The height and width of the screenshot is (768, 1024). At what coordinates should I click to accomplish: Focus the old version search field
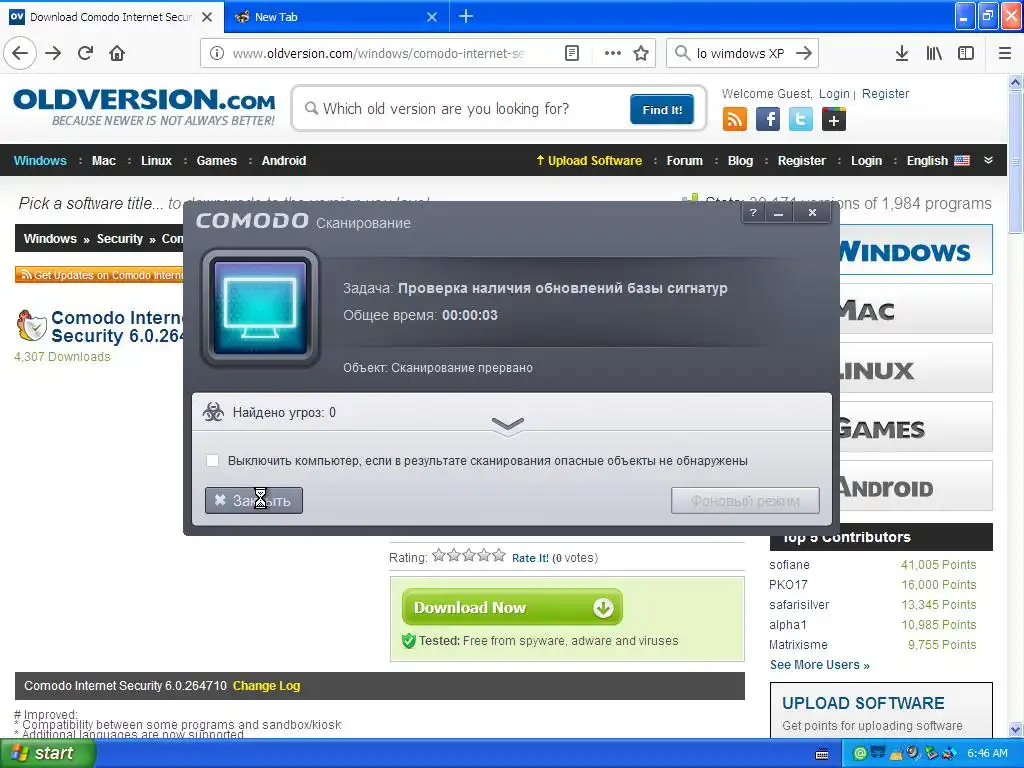click(x=467, y=109)
